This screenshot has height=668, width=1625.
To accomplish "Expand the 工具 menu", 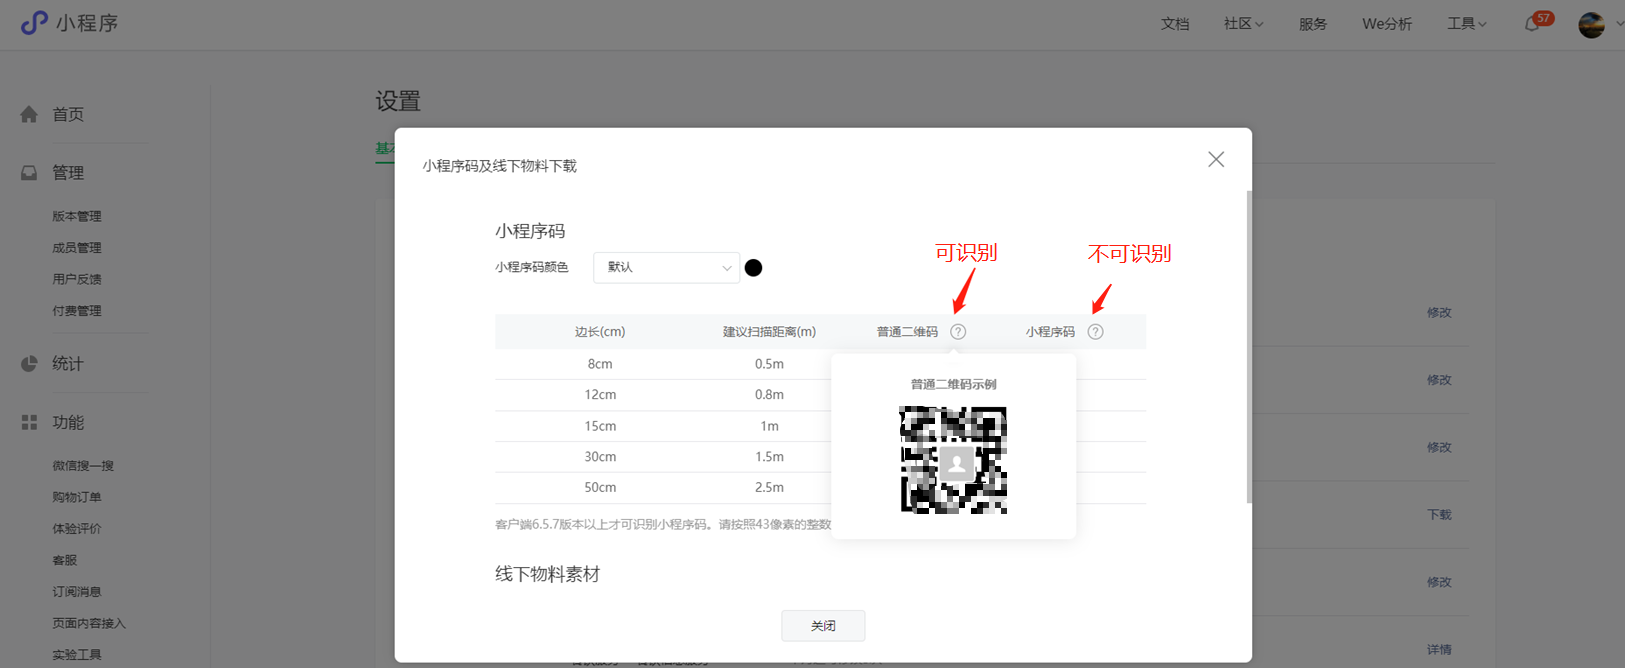I will [1466, 24].
